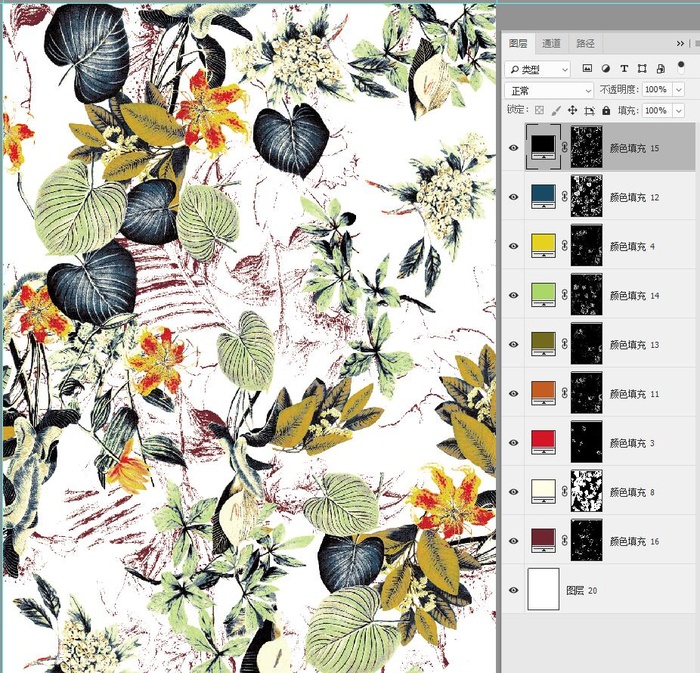Lock transparent pixels icon
The image size is (700, 673).
(x=540, y=110)
